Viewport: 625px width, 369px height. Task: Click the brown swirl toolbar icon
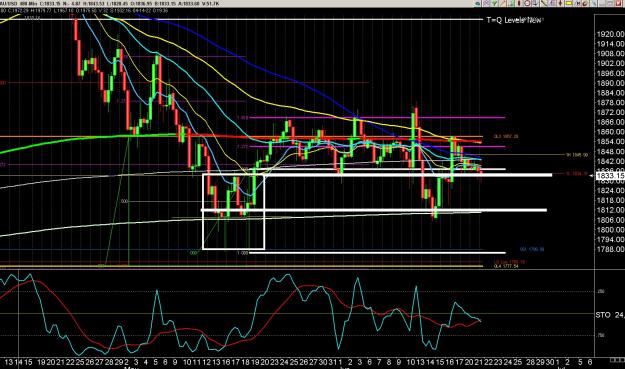tap(585, 4)
